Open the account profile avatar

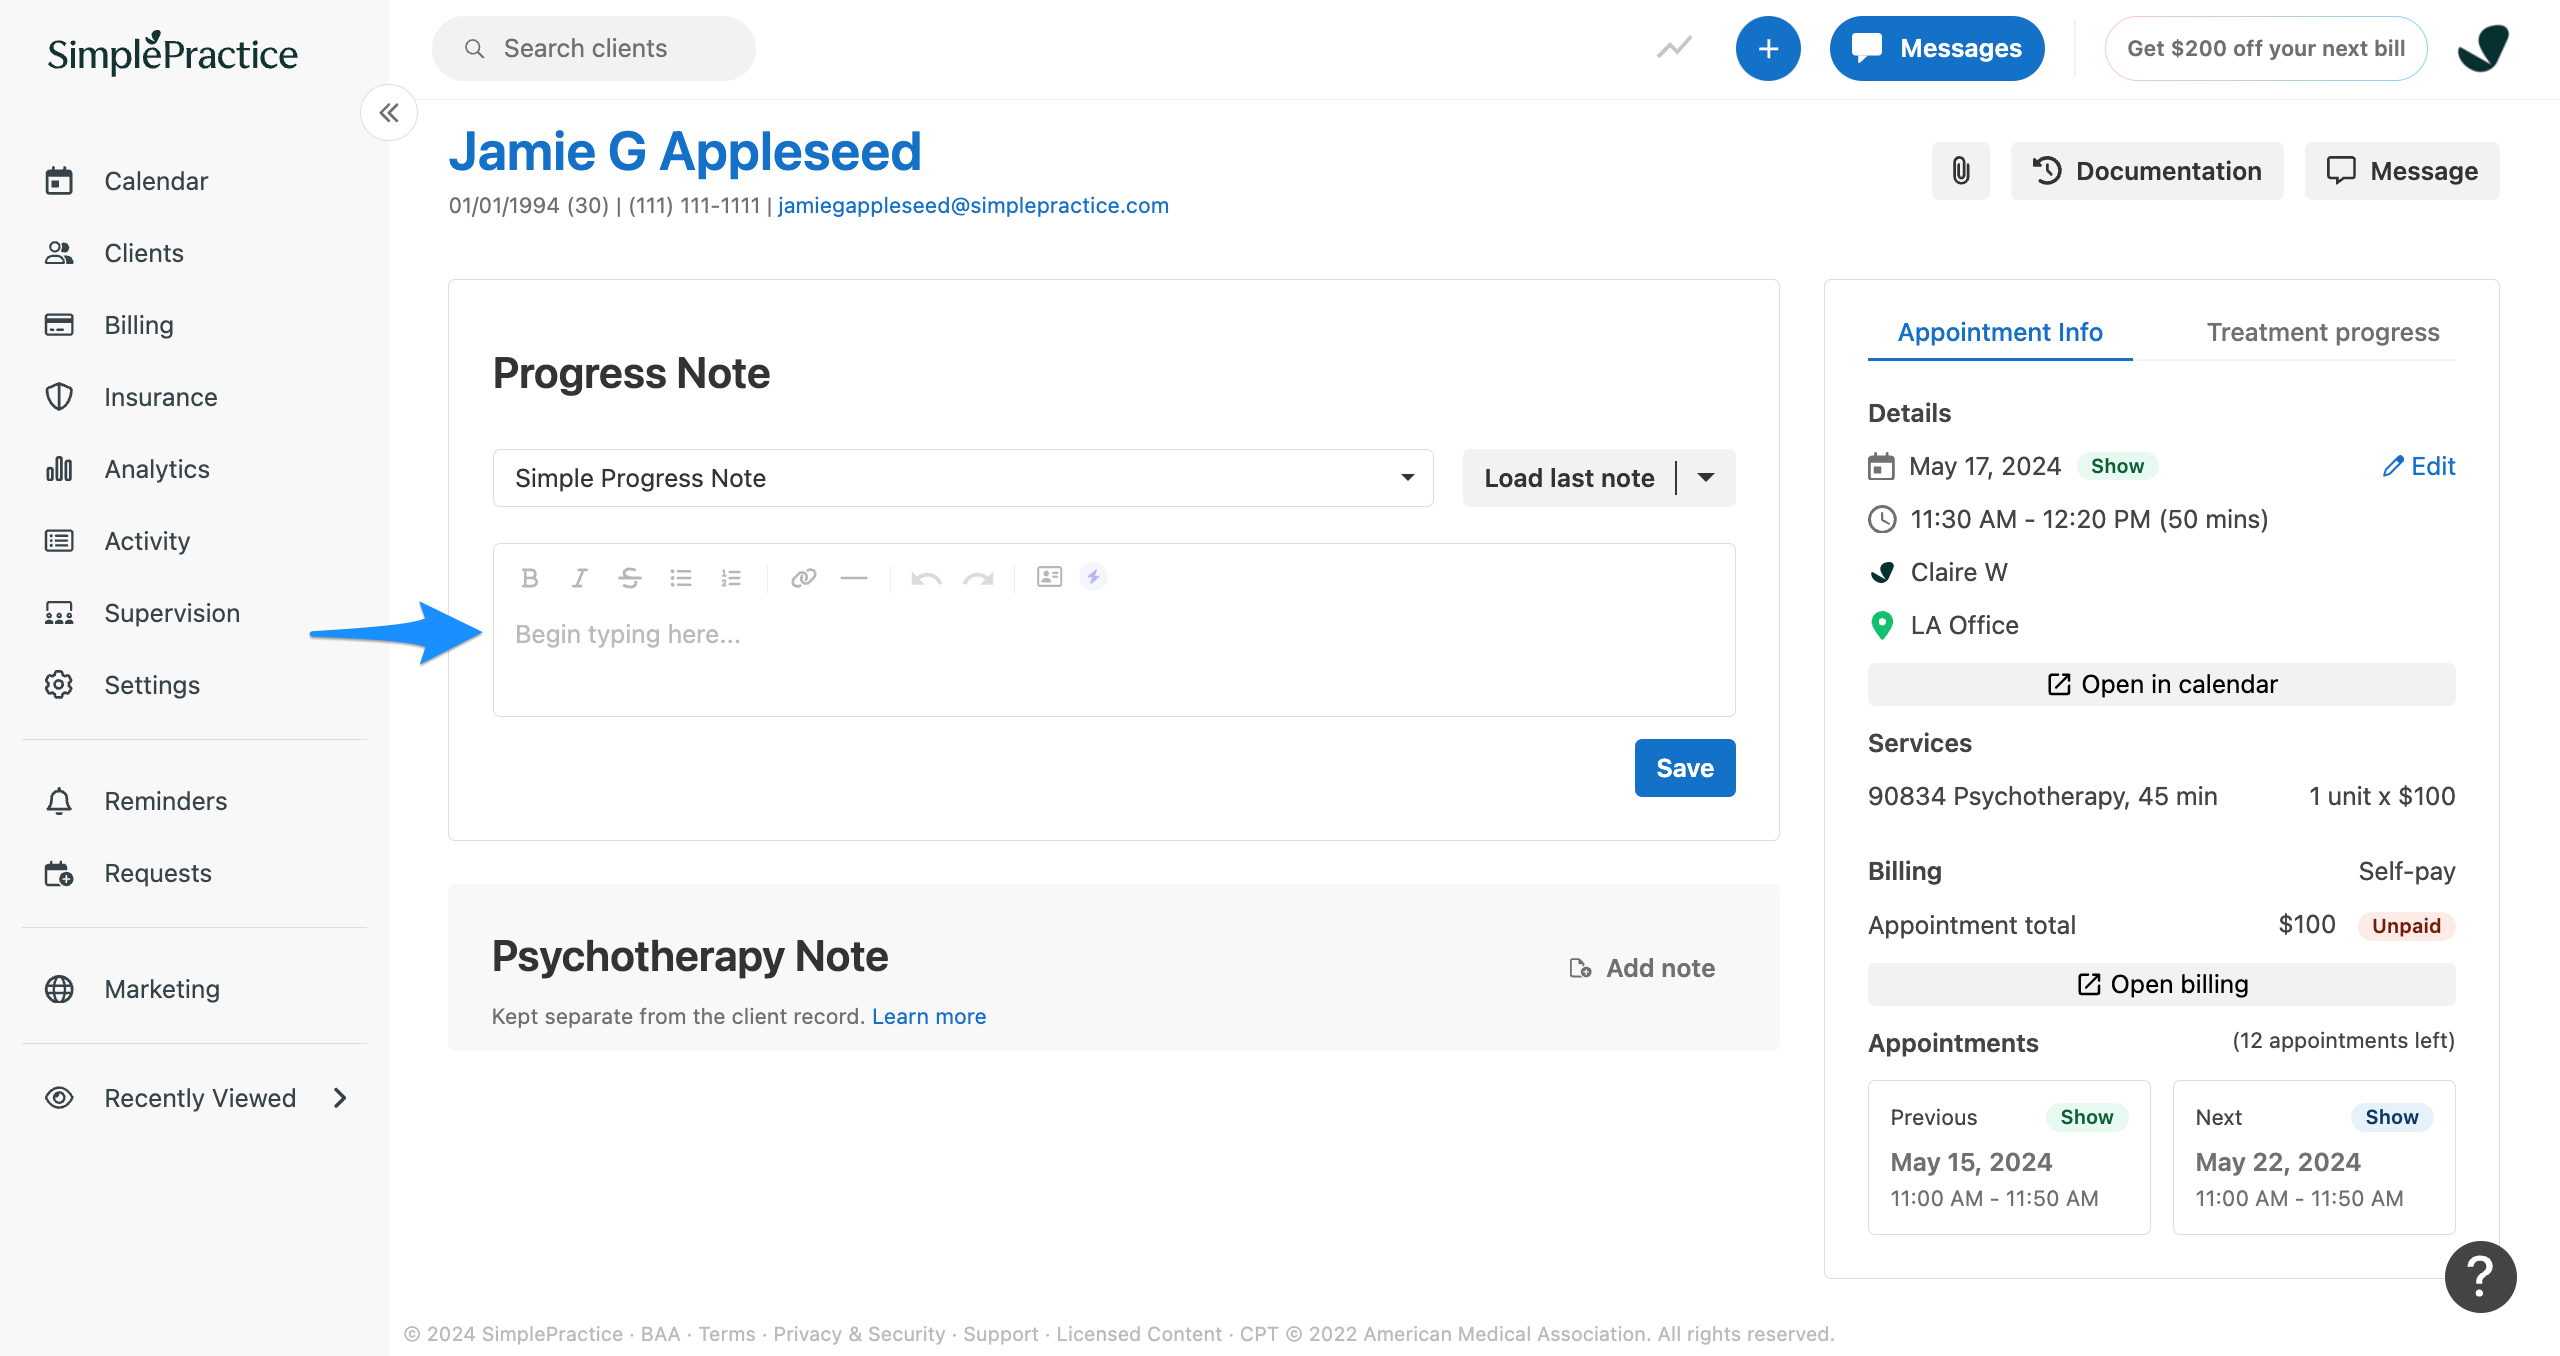(x=2483, y=48)
